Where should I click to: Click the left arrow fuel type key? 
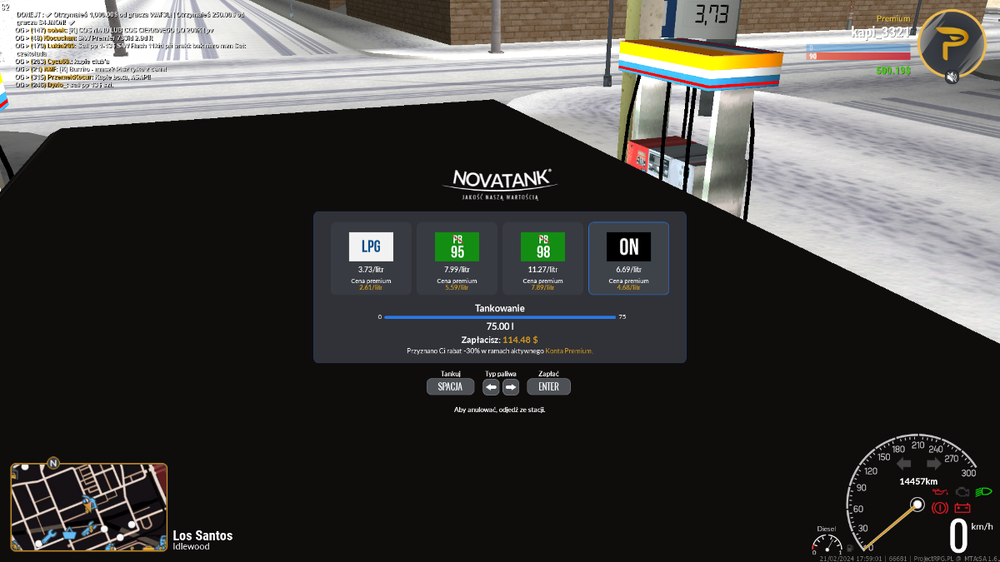[x=490, y=387]
